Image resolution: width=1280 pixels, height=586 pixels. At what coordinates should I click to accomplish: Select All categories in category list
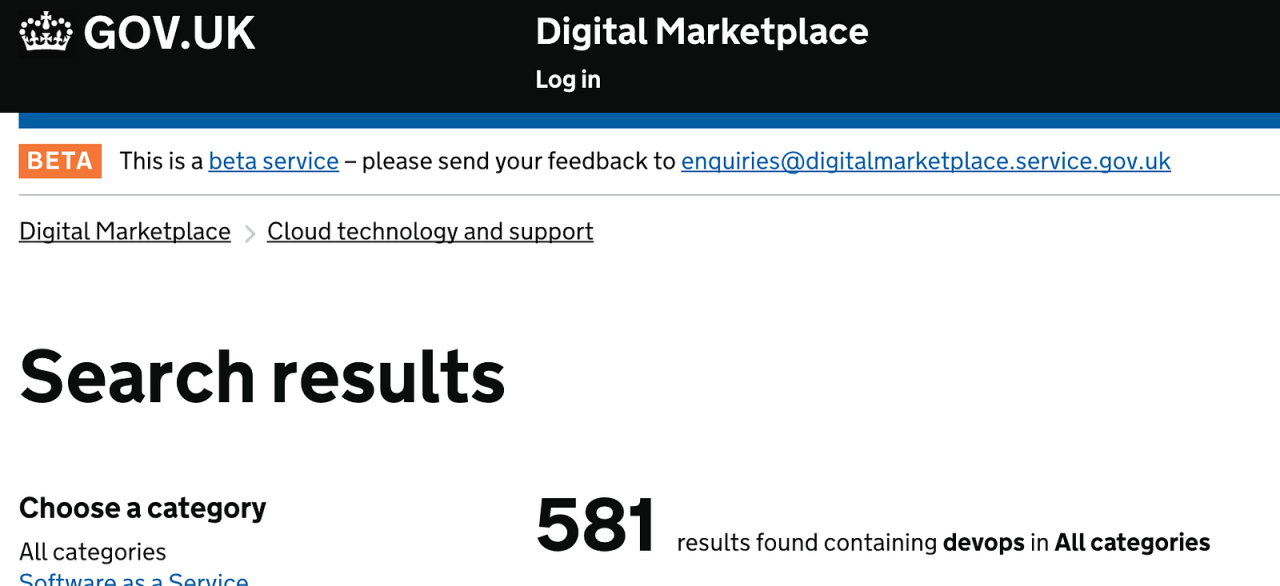coord(92,552)
